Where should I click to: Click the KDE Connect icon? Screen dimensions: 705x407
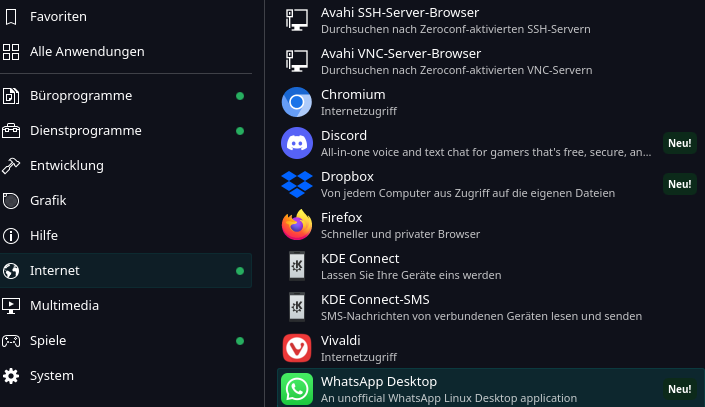[297, 266]
